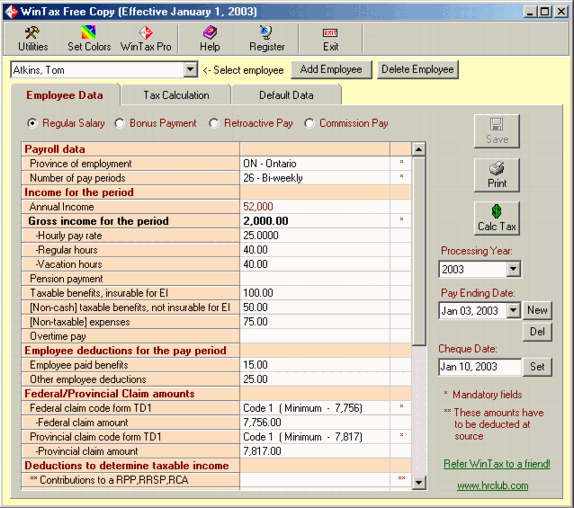Image resolution: width=574 pixels, height=508 pixels.
Task: Click Non-cash taxable benefits value 50.00
Action: point(315,307)
